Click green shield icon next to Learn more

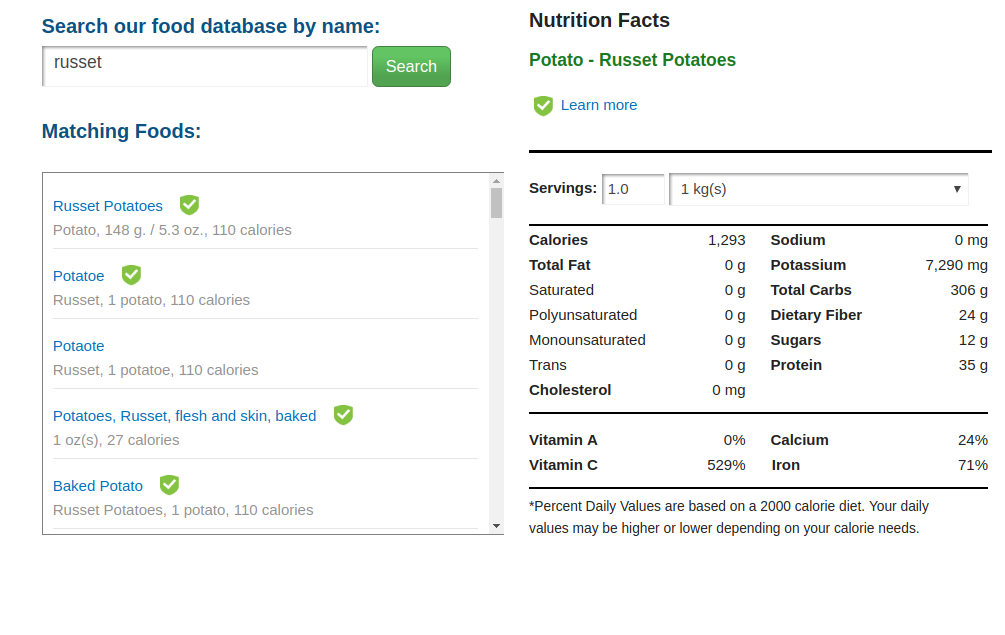tap(543, 105)
